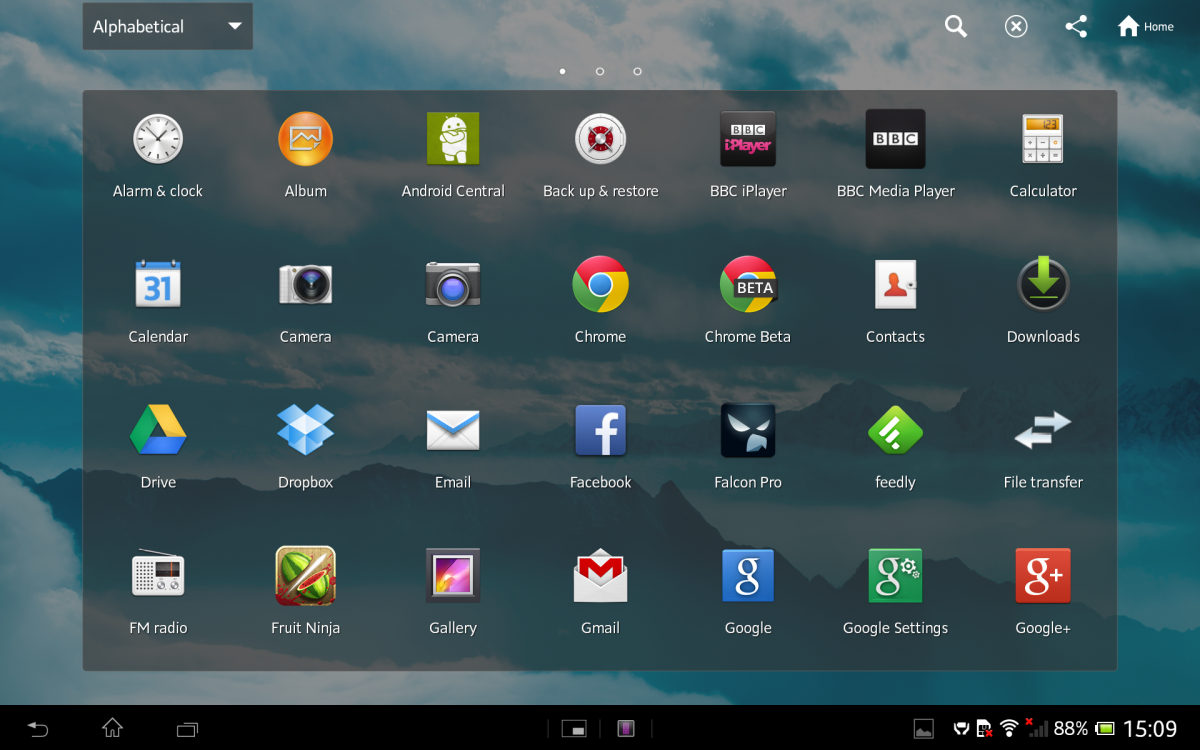The image size is (1200, 750).
Task: Expand the Alphabetical sort dropdown
Action: click(x=167, y=27)
